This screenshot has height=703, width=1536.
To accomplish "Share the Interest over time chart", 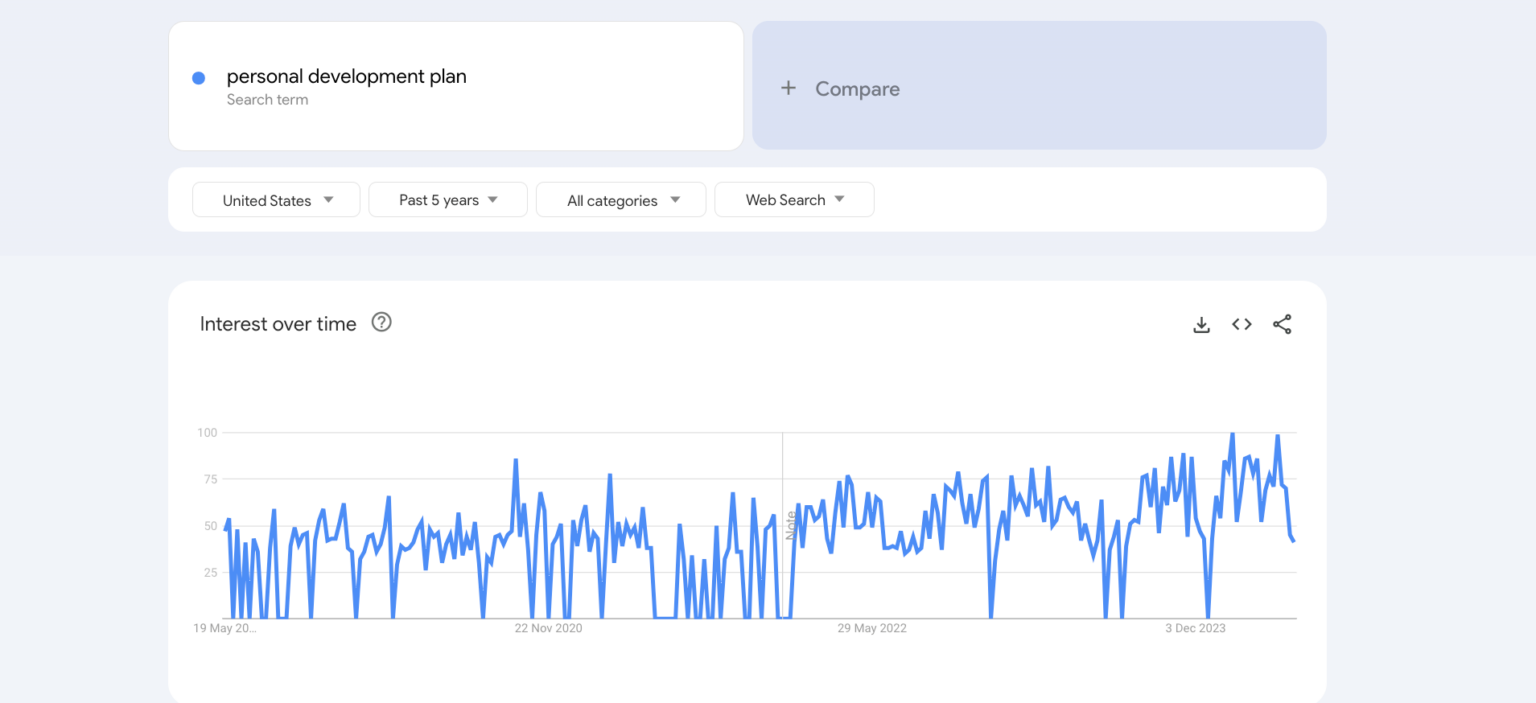I will (x=1282, y=324).
